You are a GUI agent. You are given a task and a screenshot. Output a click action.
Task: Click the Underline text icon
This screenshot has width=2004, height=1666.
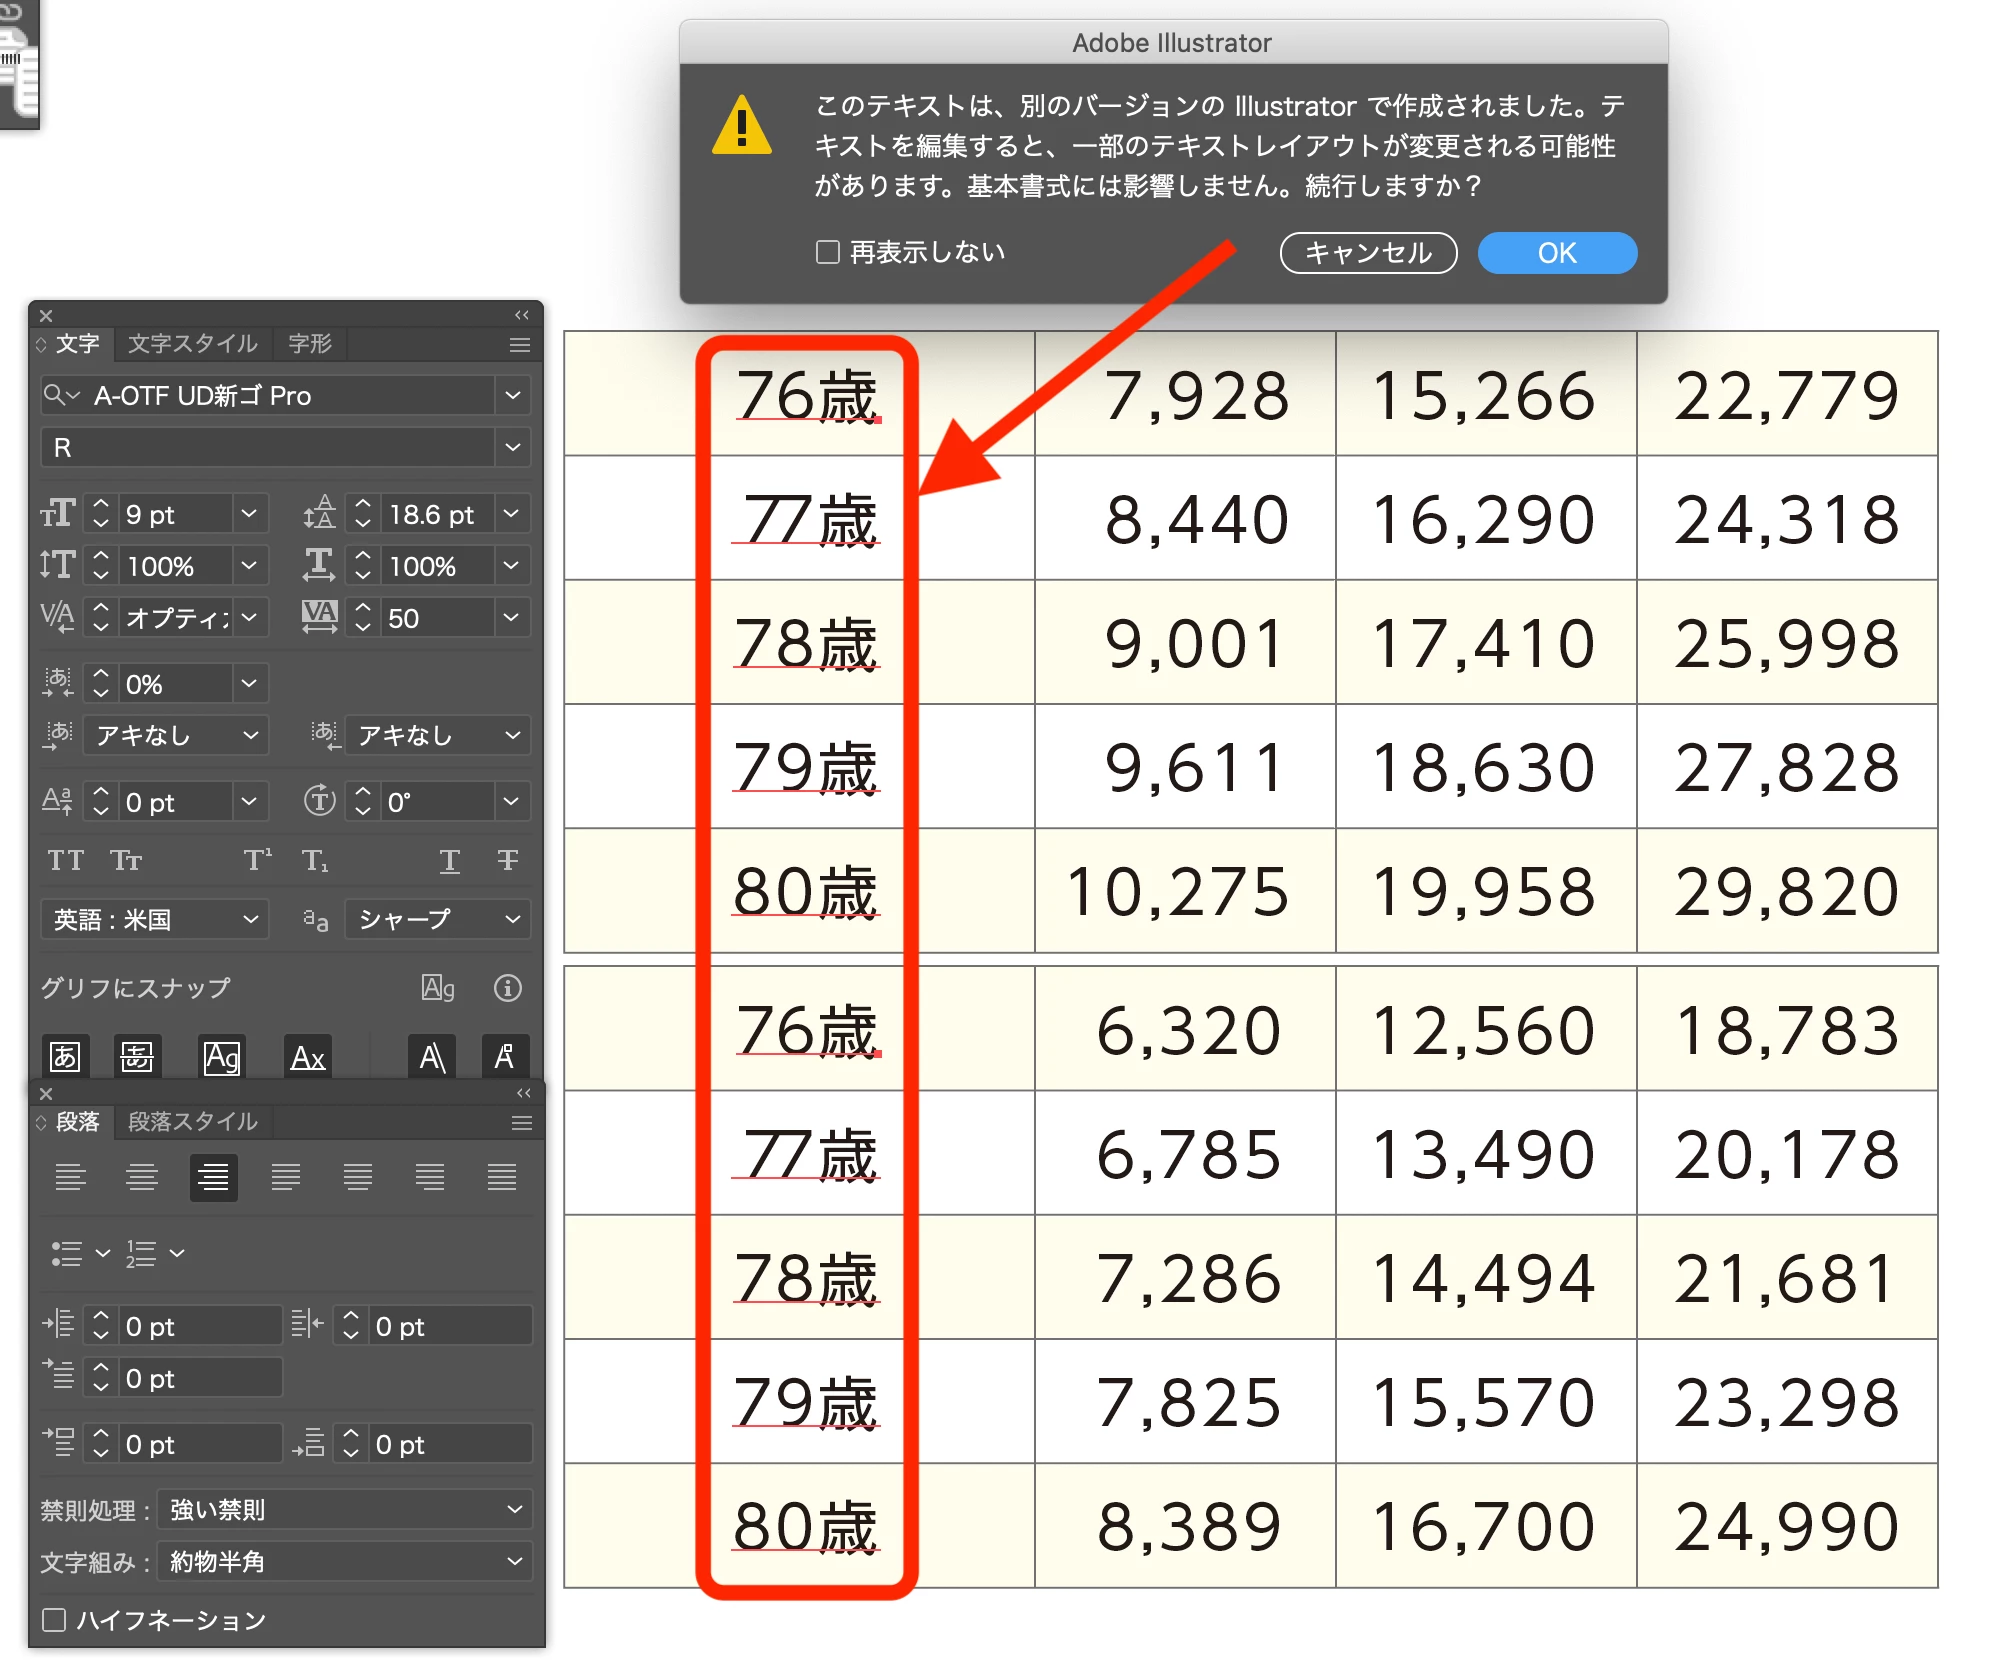click(449, 860)
